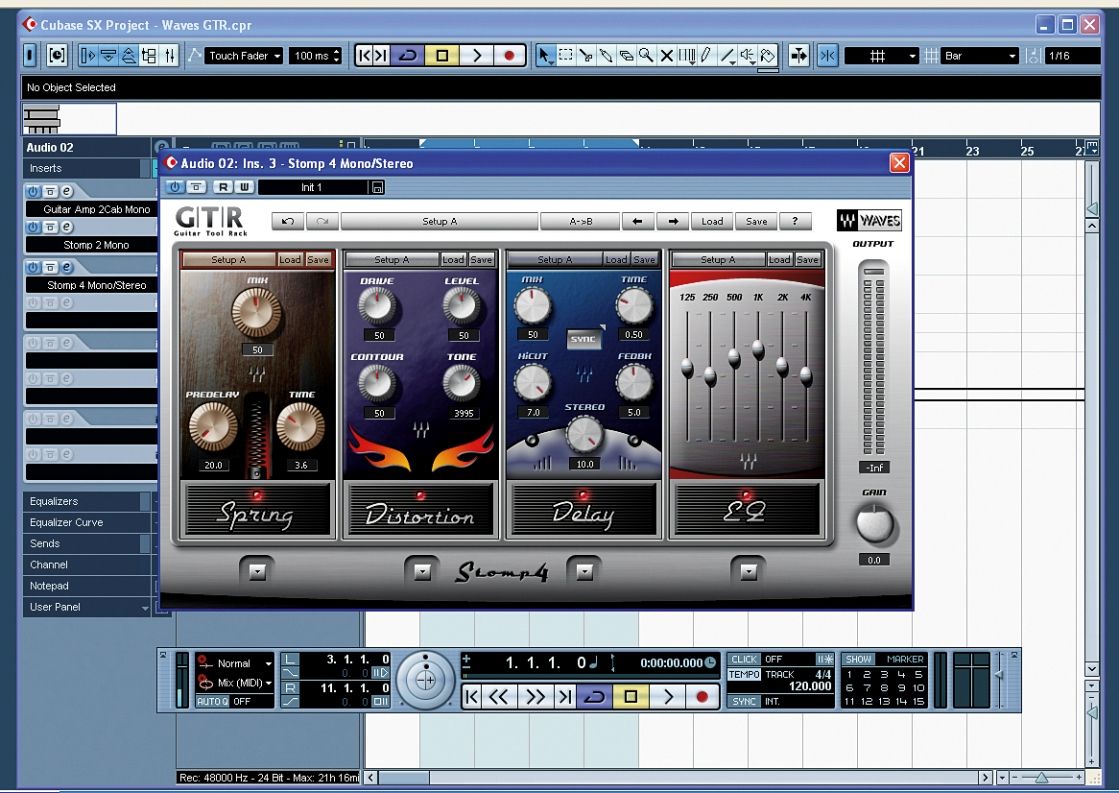The height and width of the screenshot is (793, 1119).
Task: Click the EQ 125 band slider
Action: [x=687, y=368]
